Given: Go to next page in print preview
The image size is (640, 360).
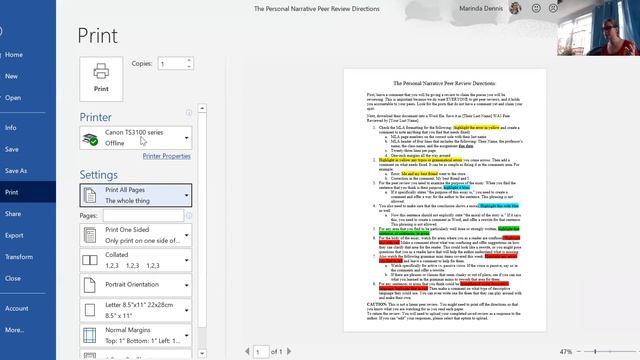Looking at the screenshot, I should tap(289, 351).
